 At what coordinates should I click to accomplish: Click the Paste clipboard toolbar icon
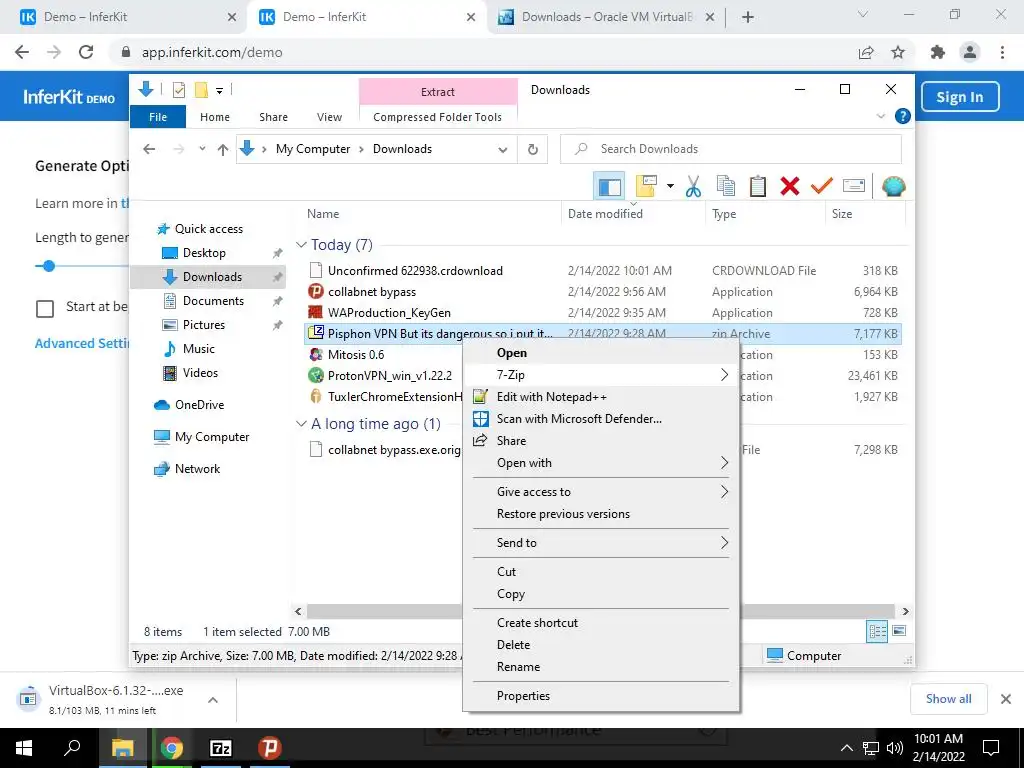758,187
